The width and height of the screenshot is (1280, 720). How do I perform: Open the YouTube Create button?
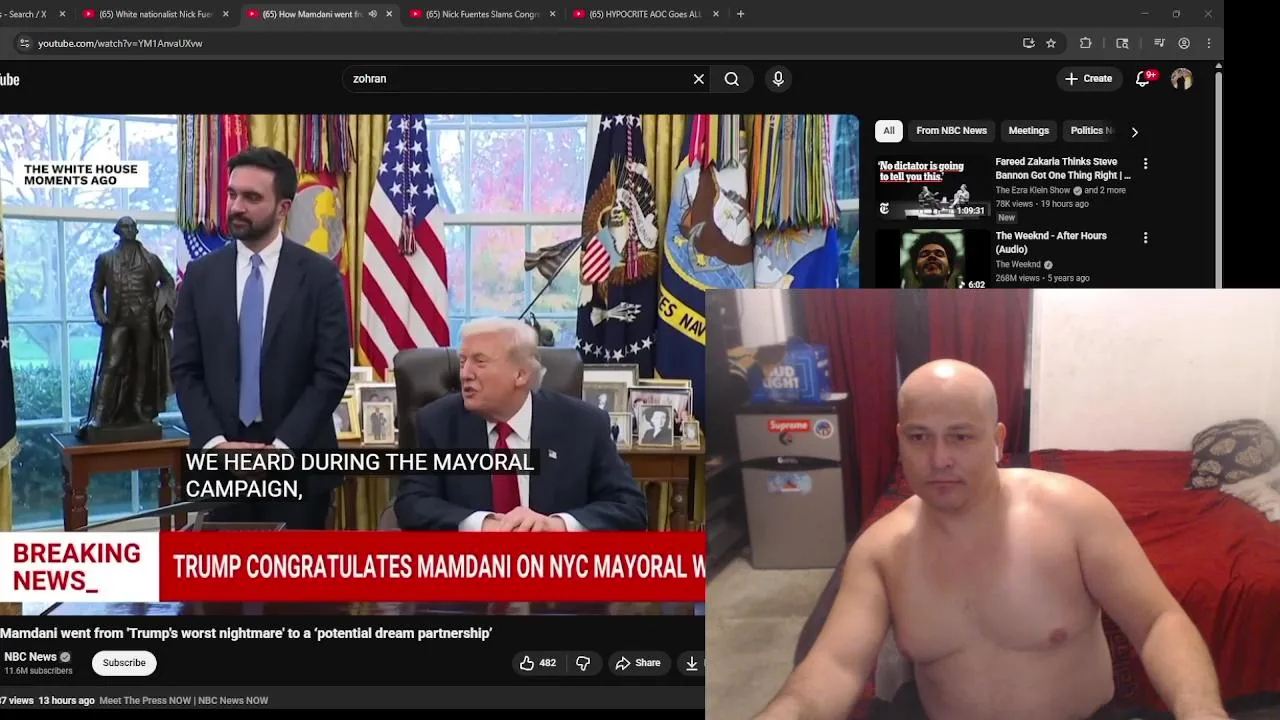(1089, 79)
